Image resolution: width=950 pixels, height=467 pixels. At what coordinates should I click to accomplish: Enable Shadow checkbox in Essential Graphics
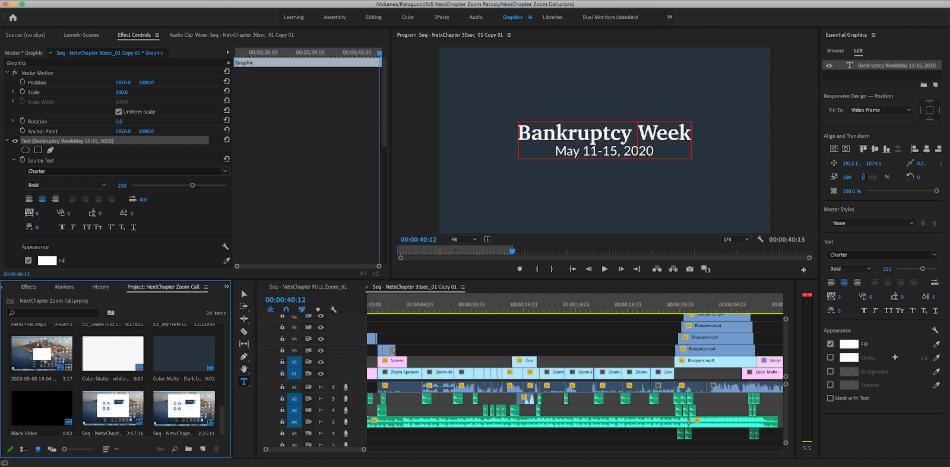tap(830, 385)
